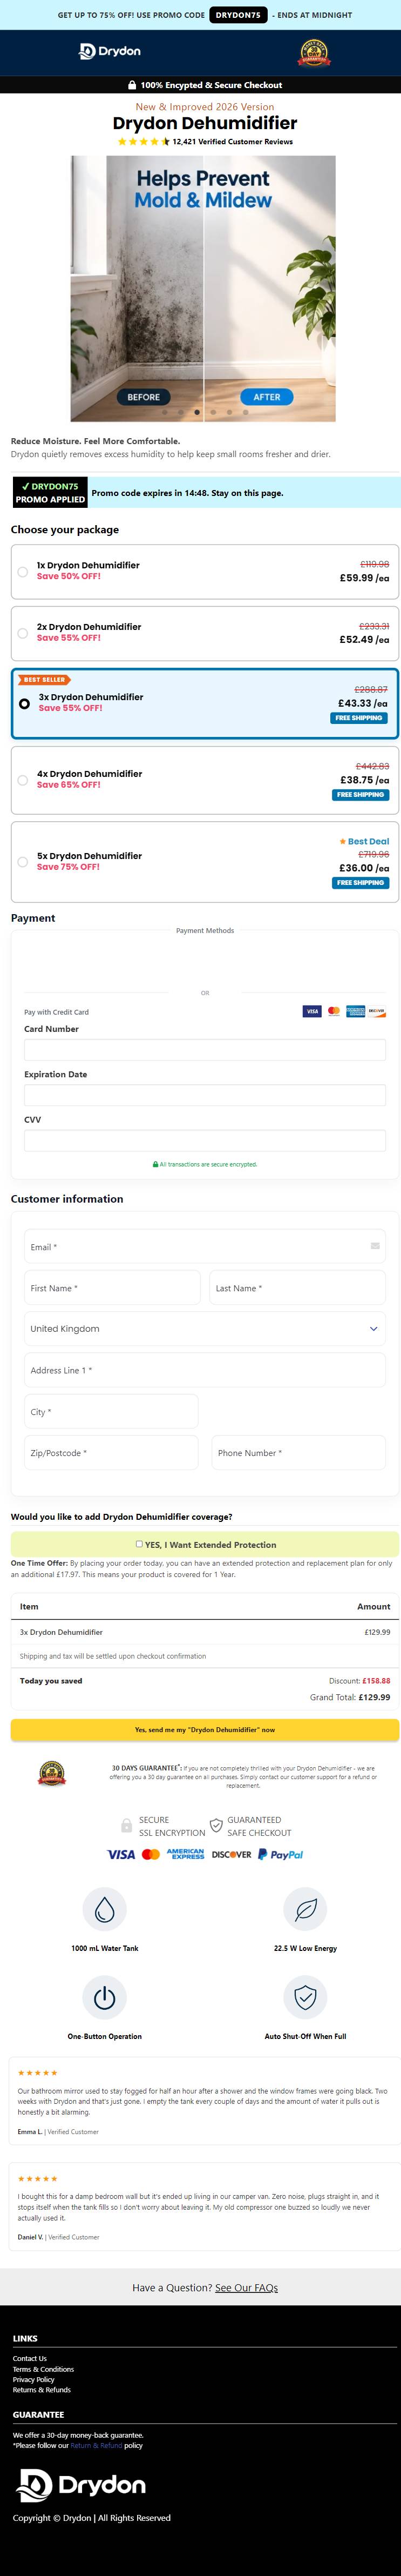
Task: Click the last carousel dot under the product image
Action: coord(246,412)
